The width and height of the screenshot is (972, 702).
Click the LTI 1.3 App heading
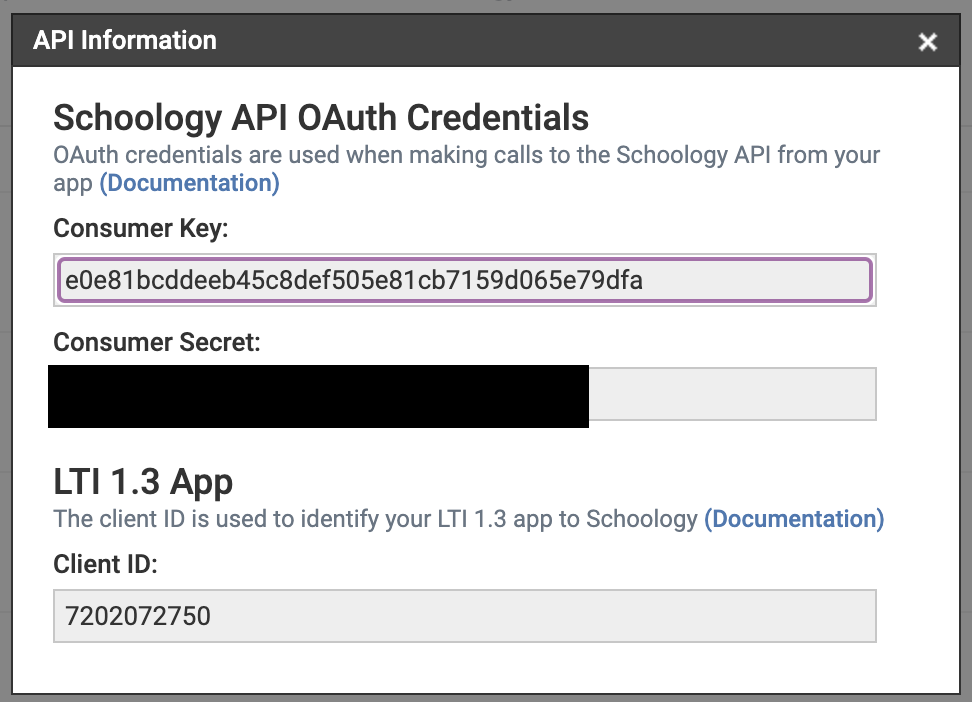point(143,482)
